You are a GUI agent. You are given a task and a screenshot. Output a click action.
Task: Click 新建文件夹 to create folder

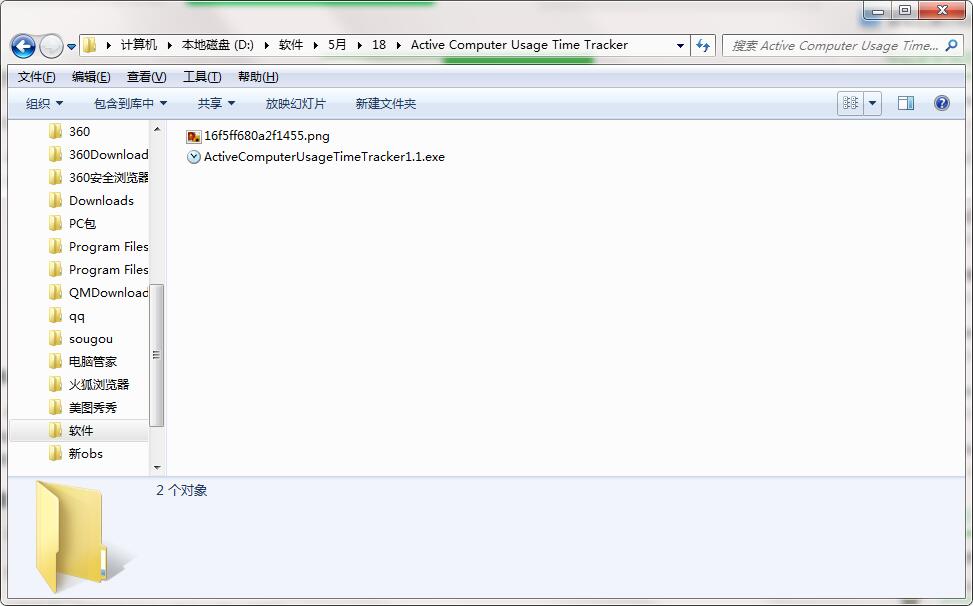[372, 103]
